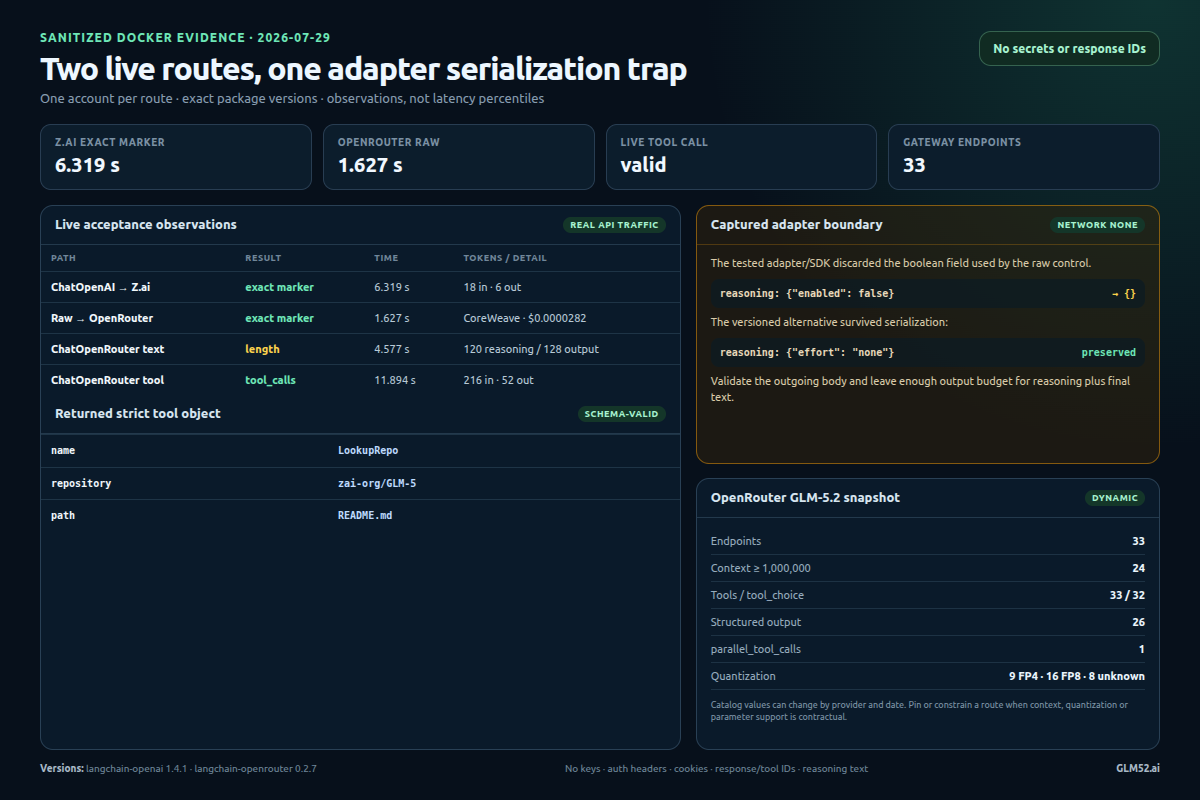Click the 'No secrets or response IDs' badge
Viewport: 1200px width, 800px height.
point(1069,48)
